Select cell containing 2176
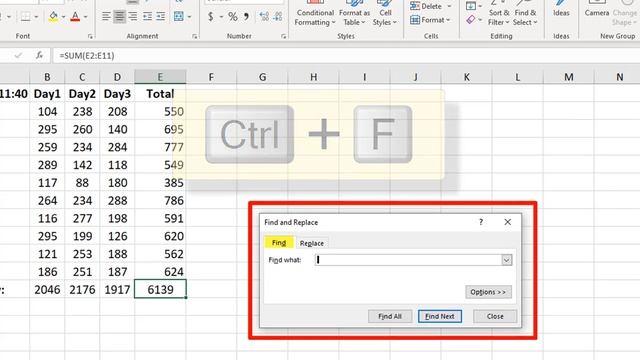 coord(82,289)
